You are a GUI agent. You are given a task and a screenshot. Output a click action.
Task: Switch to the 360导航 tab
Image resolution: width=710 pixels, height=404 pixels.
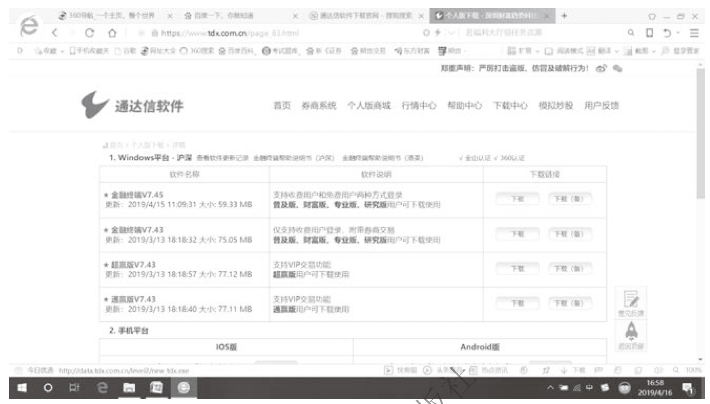coord(113,16)
